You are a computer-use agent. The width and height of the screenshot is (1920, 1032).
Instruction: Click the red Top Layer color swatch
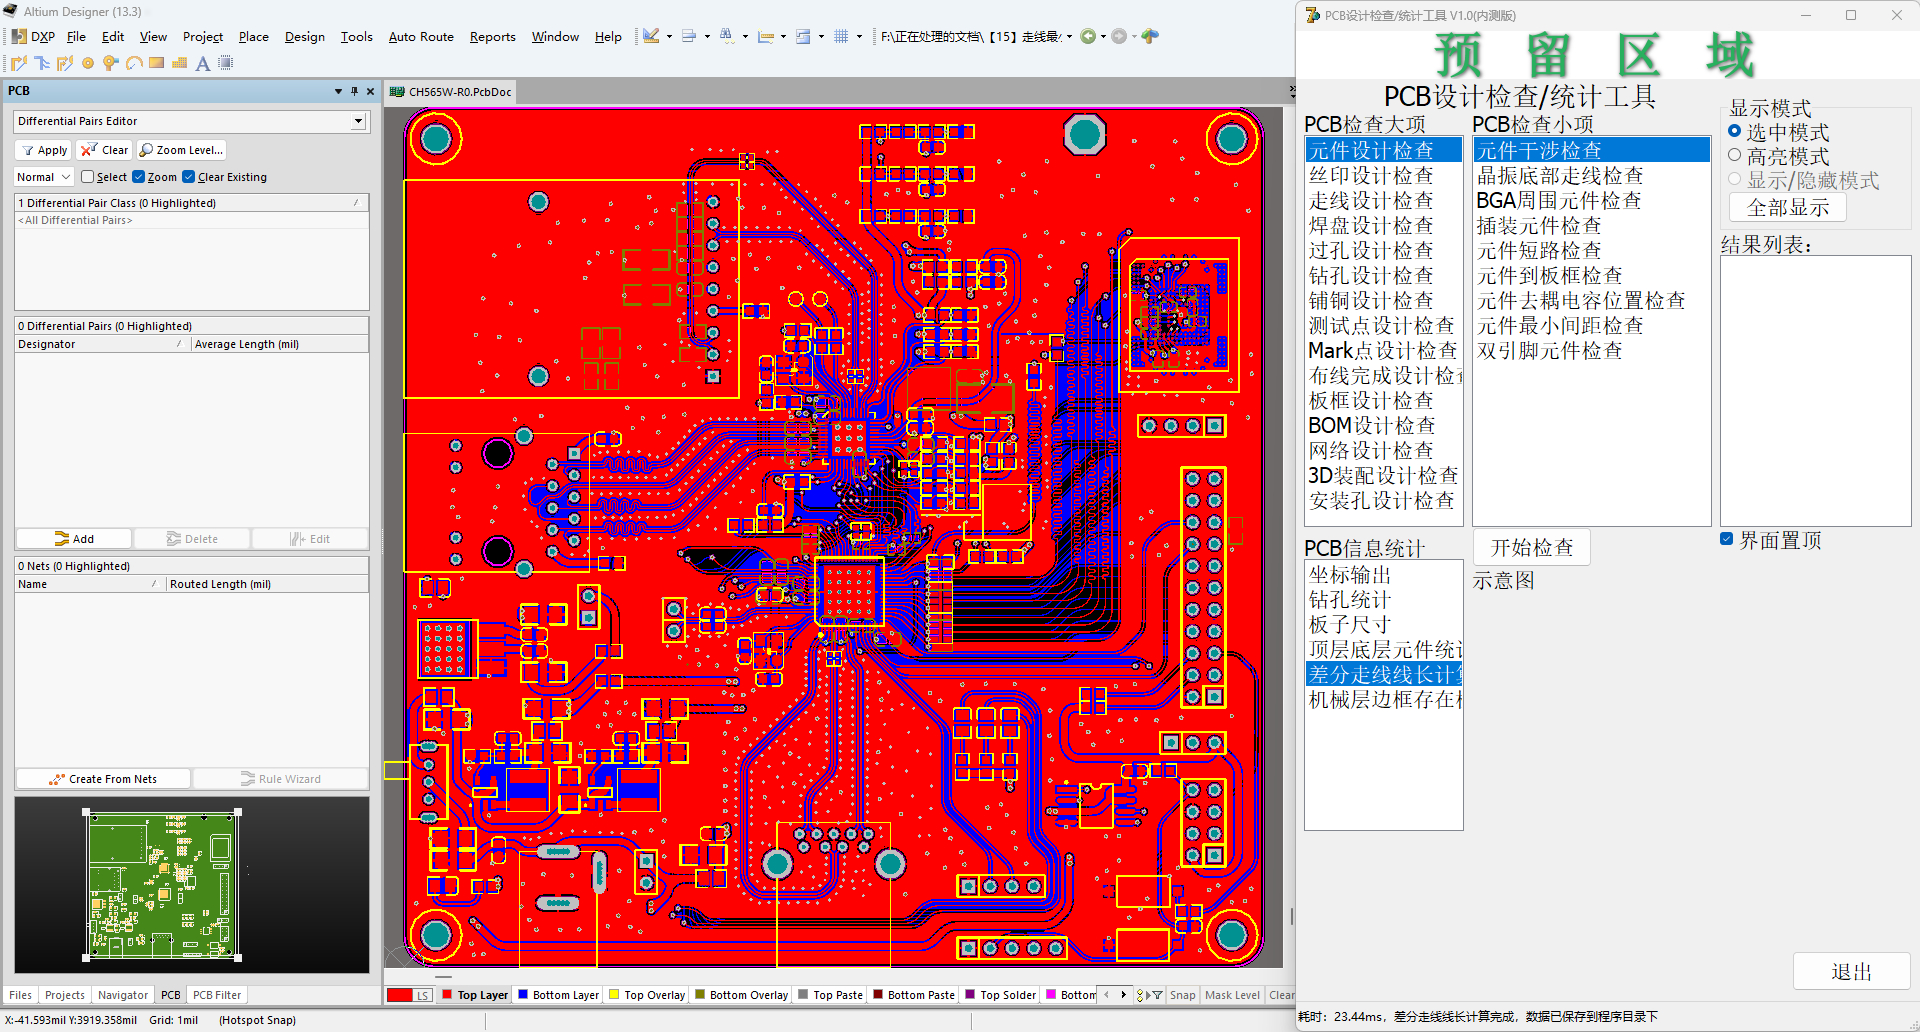point(447,995)
